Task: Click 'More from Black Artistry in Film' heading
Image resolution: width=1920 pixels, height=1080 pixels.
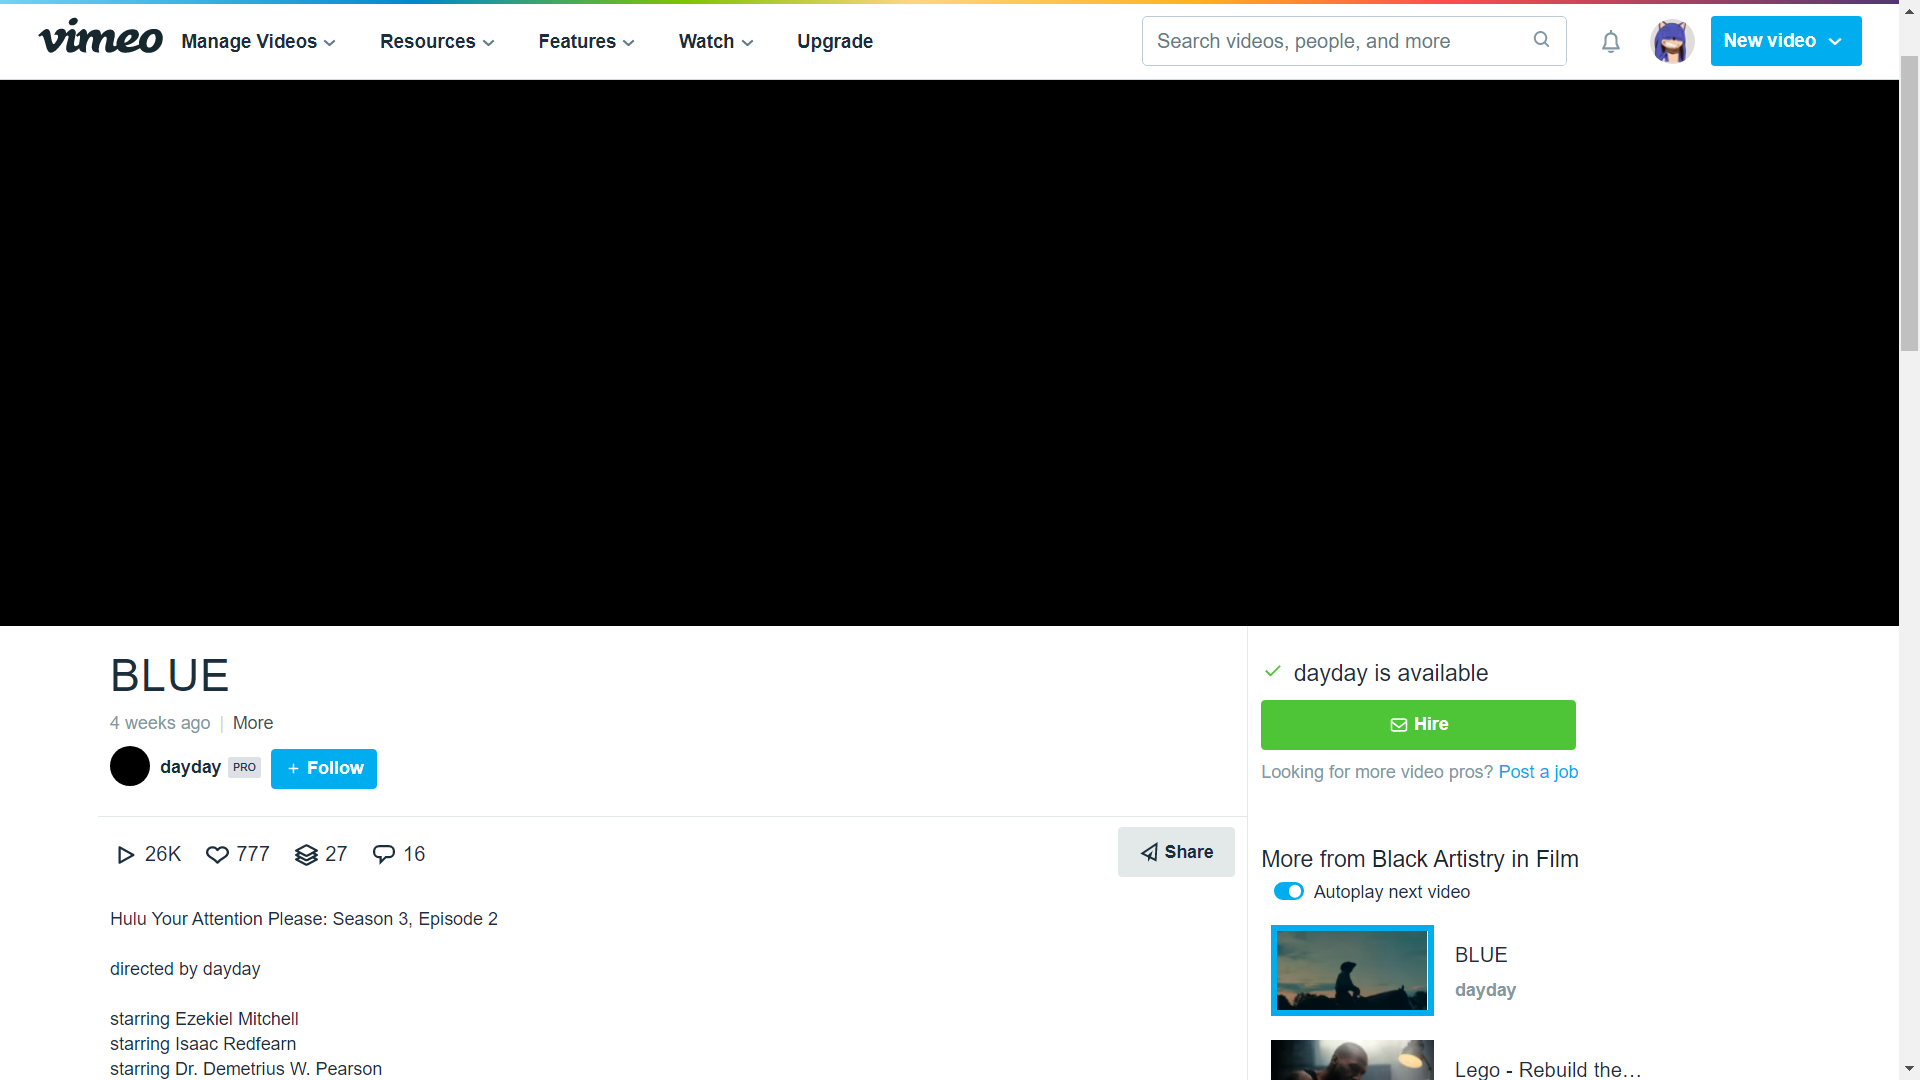Action: [x=1420, y=859]
